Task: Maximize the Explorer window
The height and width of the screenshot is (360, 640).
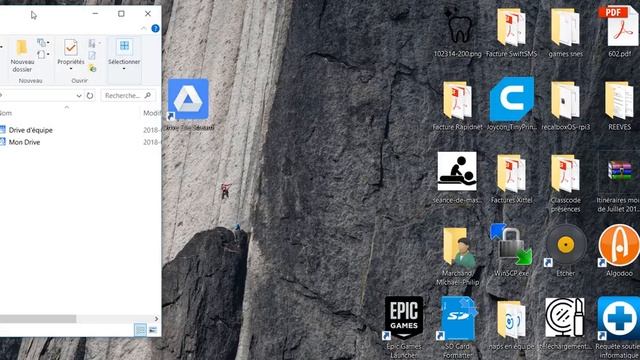Action: 121,13
